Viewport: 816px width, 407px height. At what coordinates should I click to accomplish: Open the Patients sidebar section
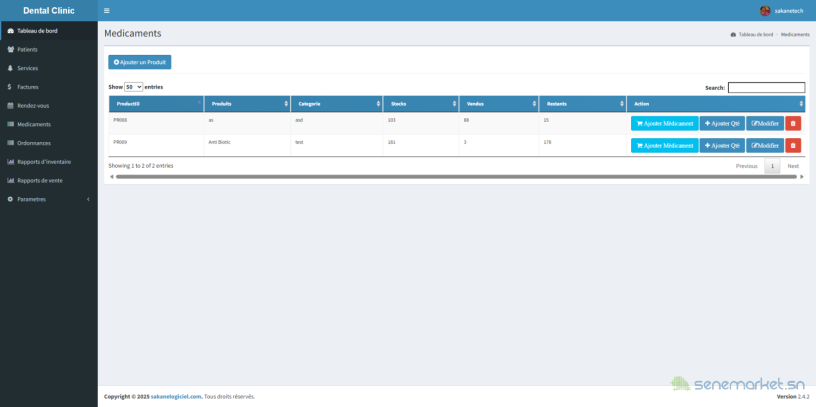pos(49,49)
